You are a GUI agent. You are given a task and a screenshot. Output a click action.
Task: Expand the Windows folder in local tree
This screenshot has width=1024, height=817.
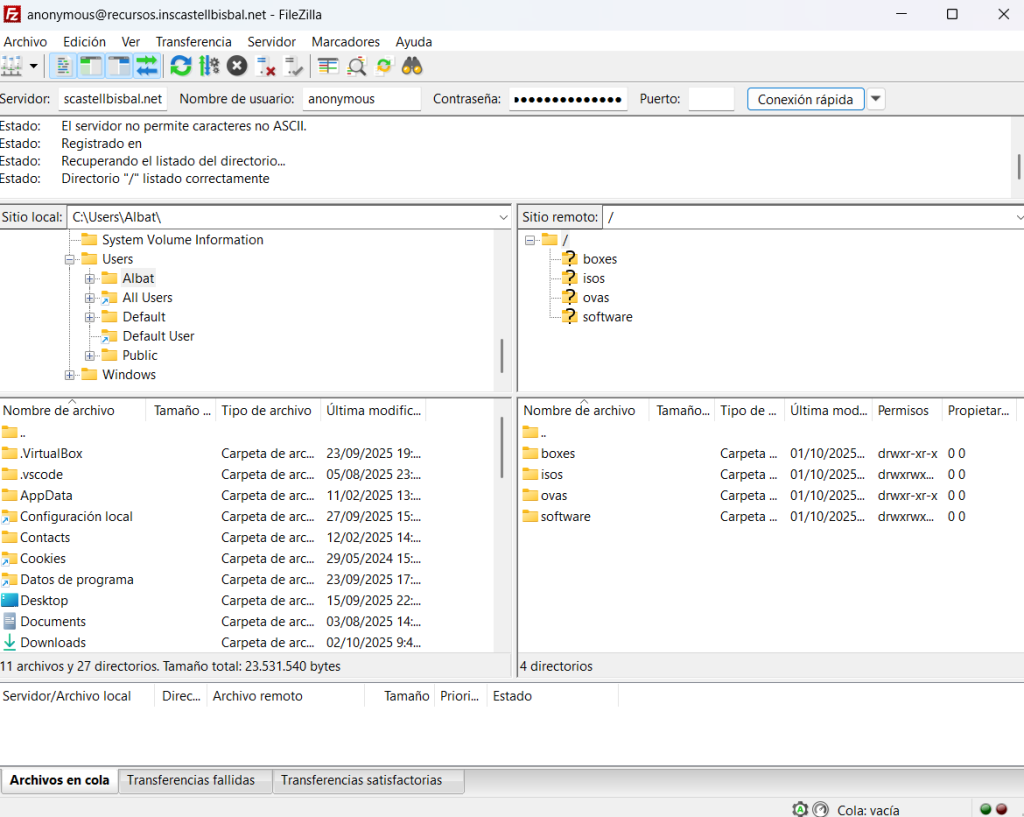click(70, 375)
